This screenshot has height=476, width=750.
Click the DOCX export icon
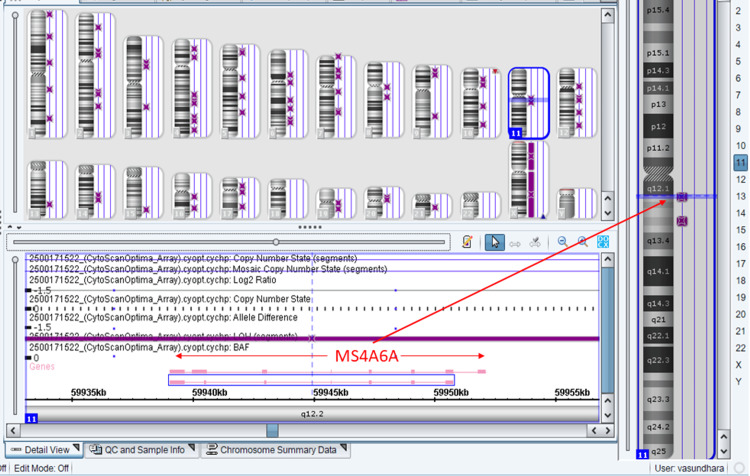pos(603,242)
